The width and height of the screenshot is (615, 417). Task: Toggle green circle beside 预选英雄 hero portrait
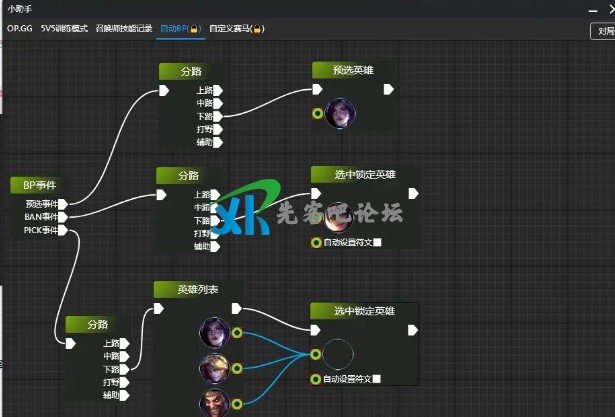tap(317, 113)
